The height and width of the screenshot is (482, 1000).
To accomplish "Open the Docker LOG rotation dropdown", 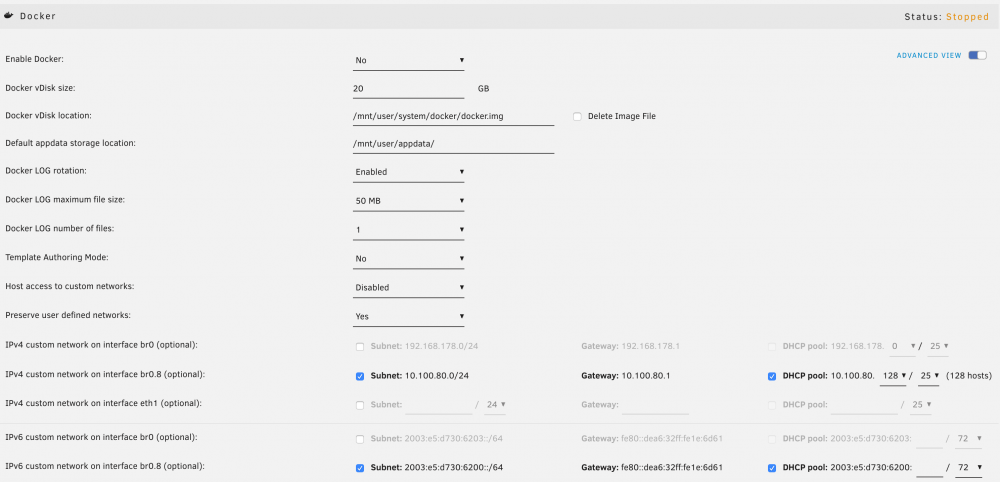I will [408, 172].
